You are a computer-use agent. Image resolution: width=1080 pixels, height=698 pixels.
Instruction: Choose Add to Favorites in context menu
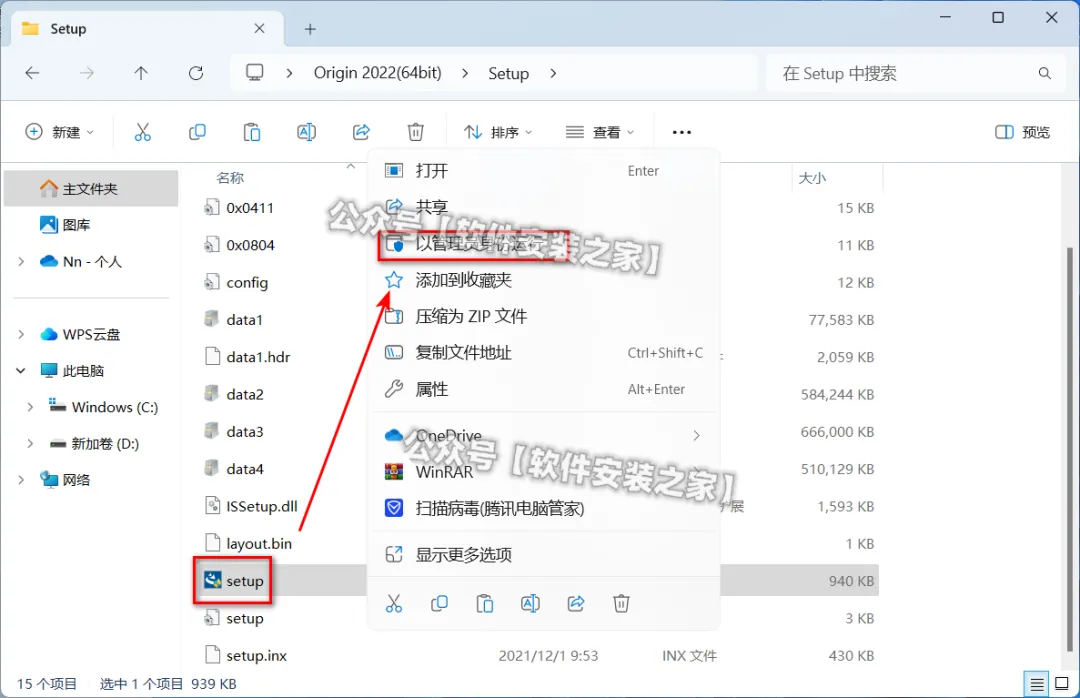point(545,280)
